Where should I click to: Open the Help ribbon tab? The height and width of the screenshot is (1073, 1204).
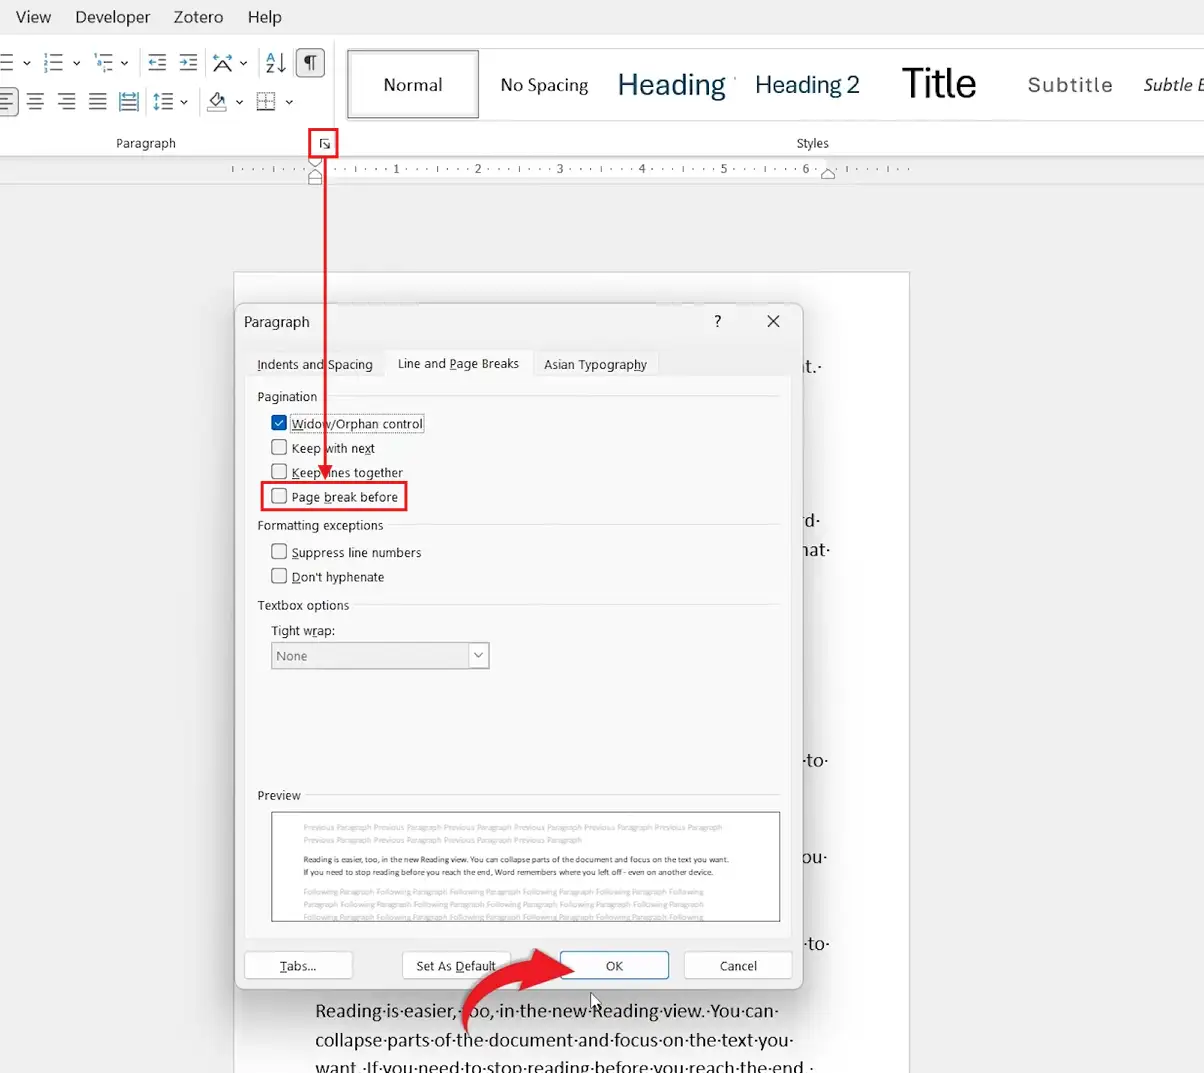[x=265, y=17]
